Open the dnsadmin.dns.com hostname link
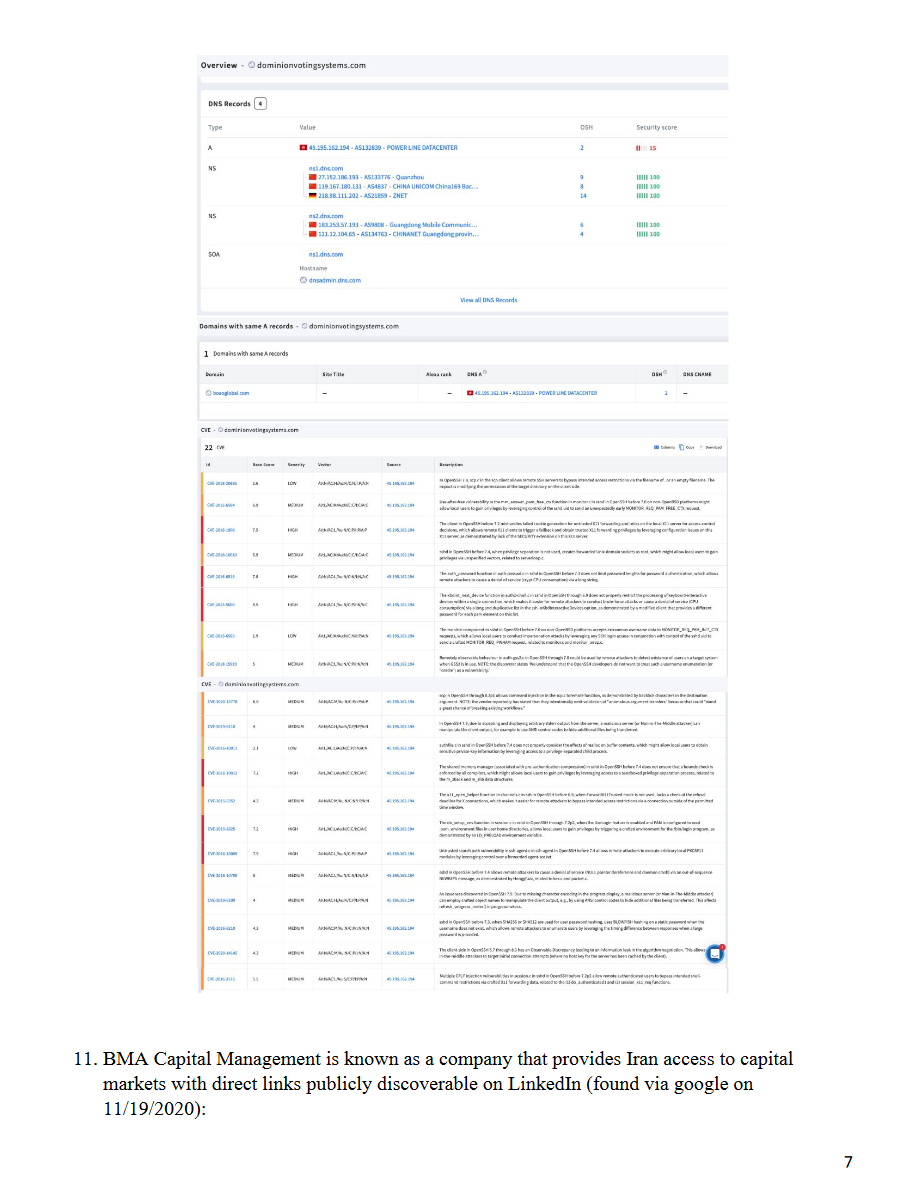This screenshot has width=914, height=1179. 334,280
